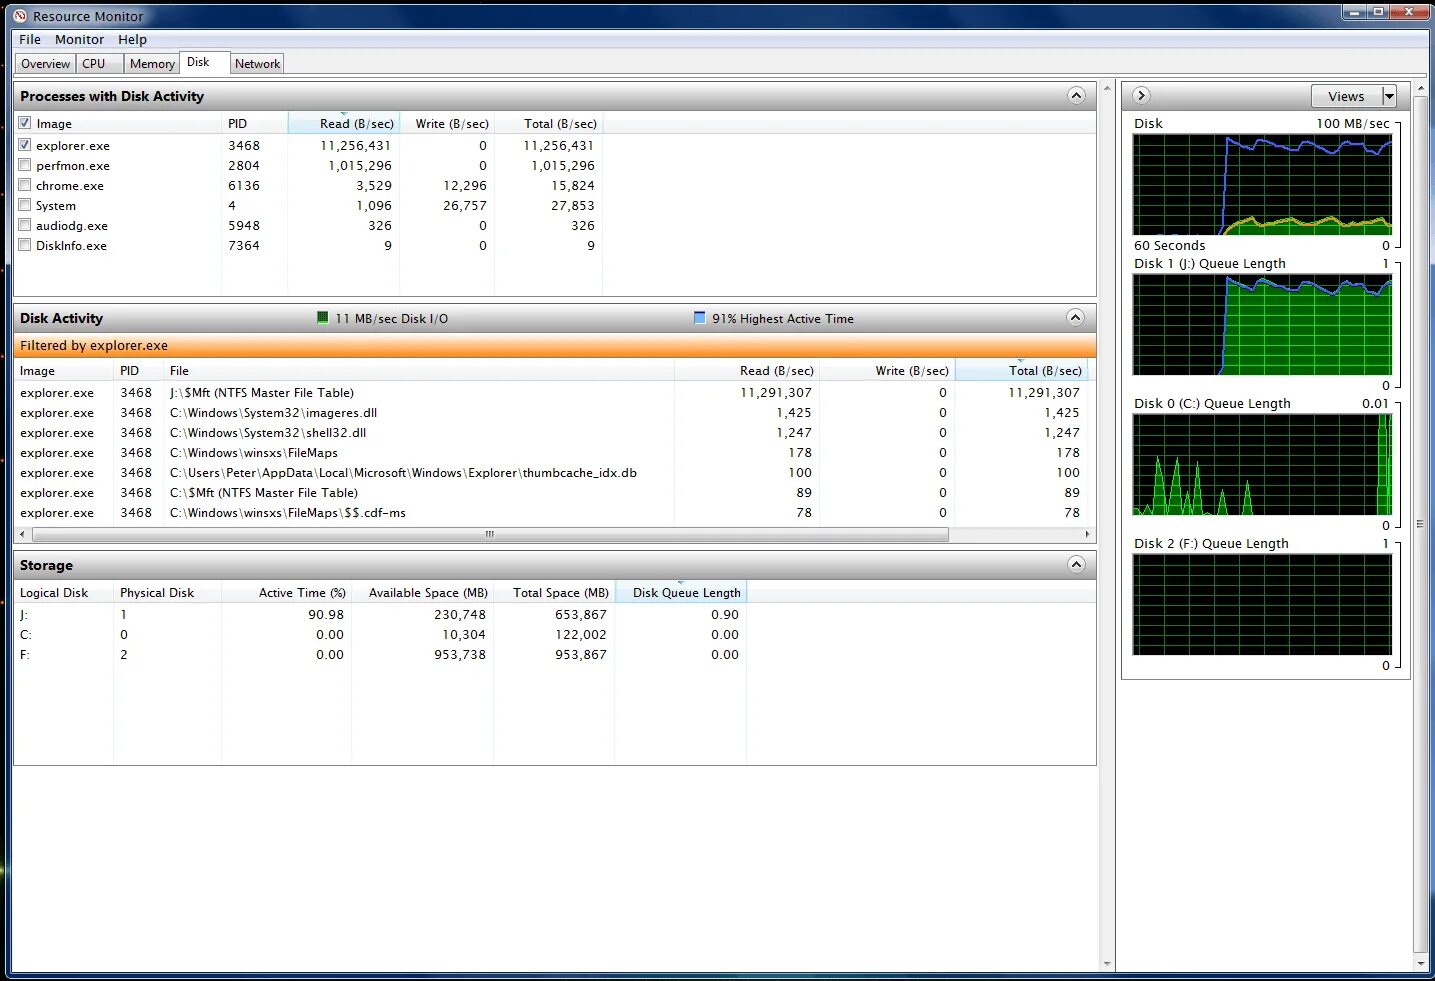This screenshot has height=981, width=1435.
Task: Check the chrome.exe process checkbox
Action: coord(25,185)
